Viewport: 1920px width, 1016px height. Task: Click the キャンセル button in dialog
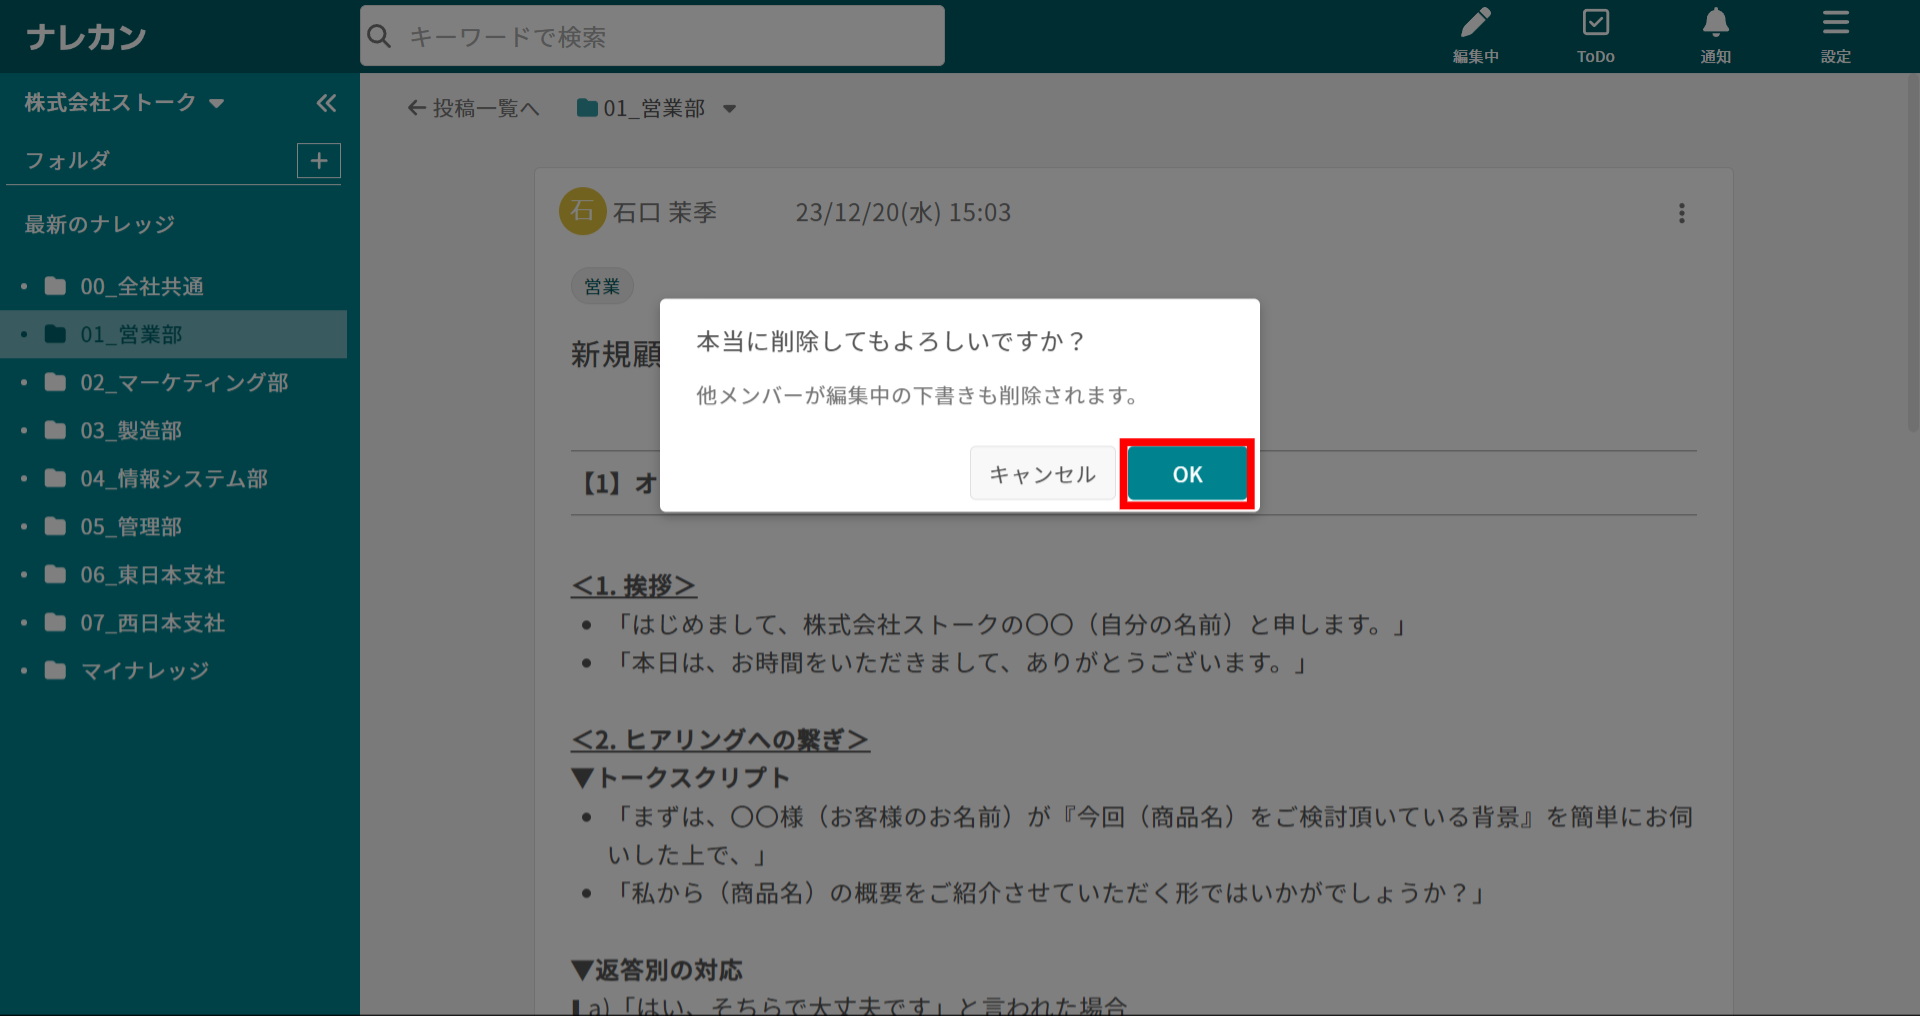[1042, 474]
